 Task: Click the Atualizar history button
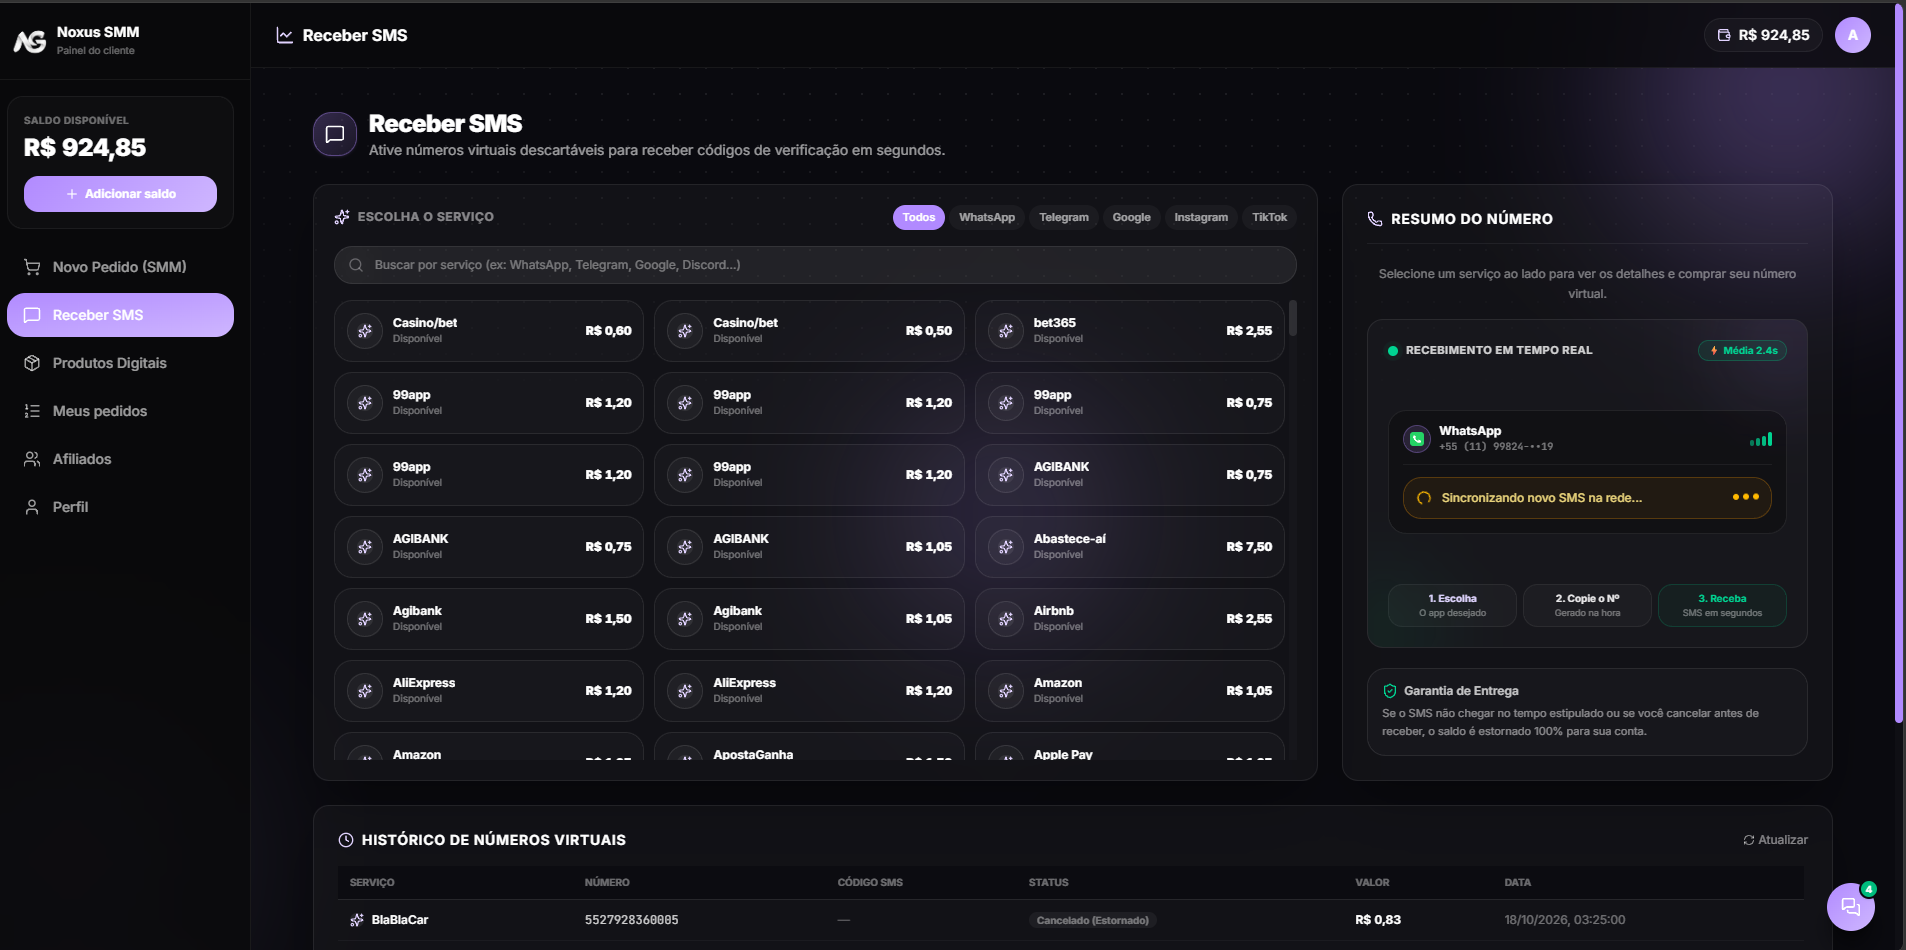(x=1775, y=840)
